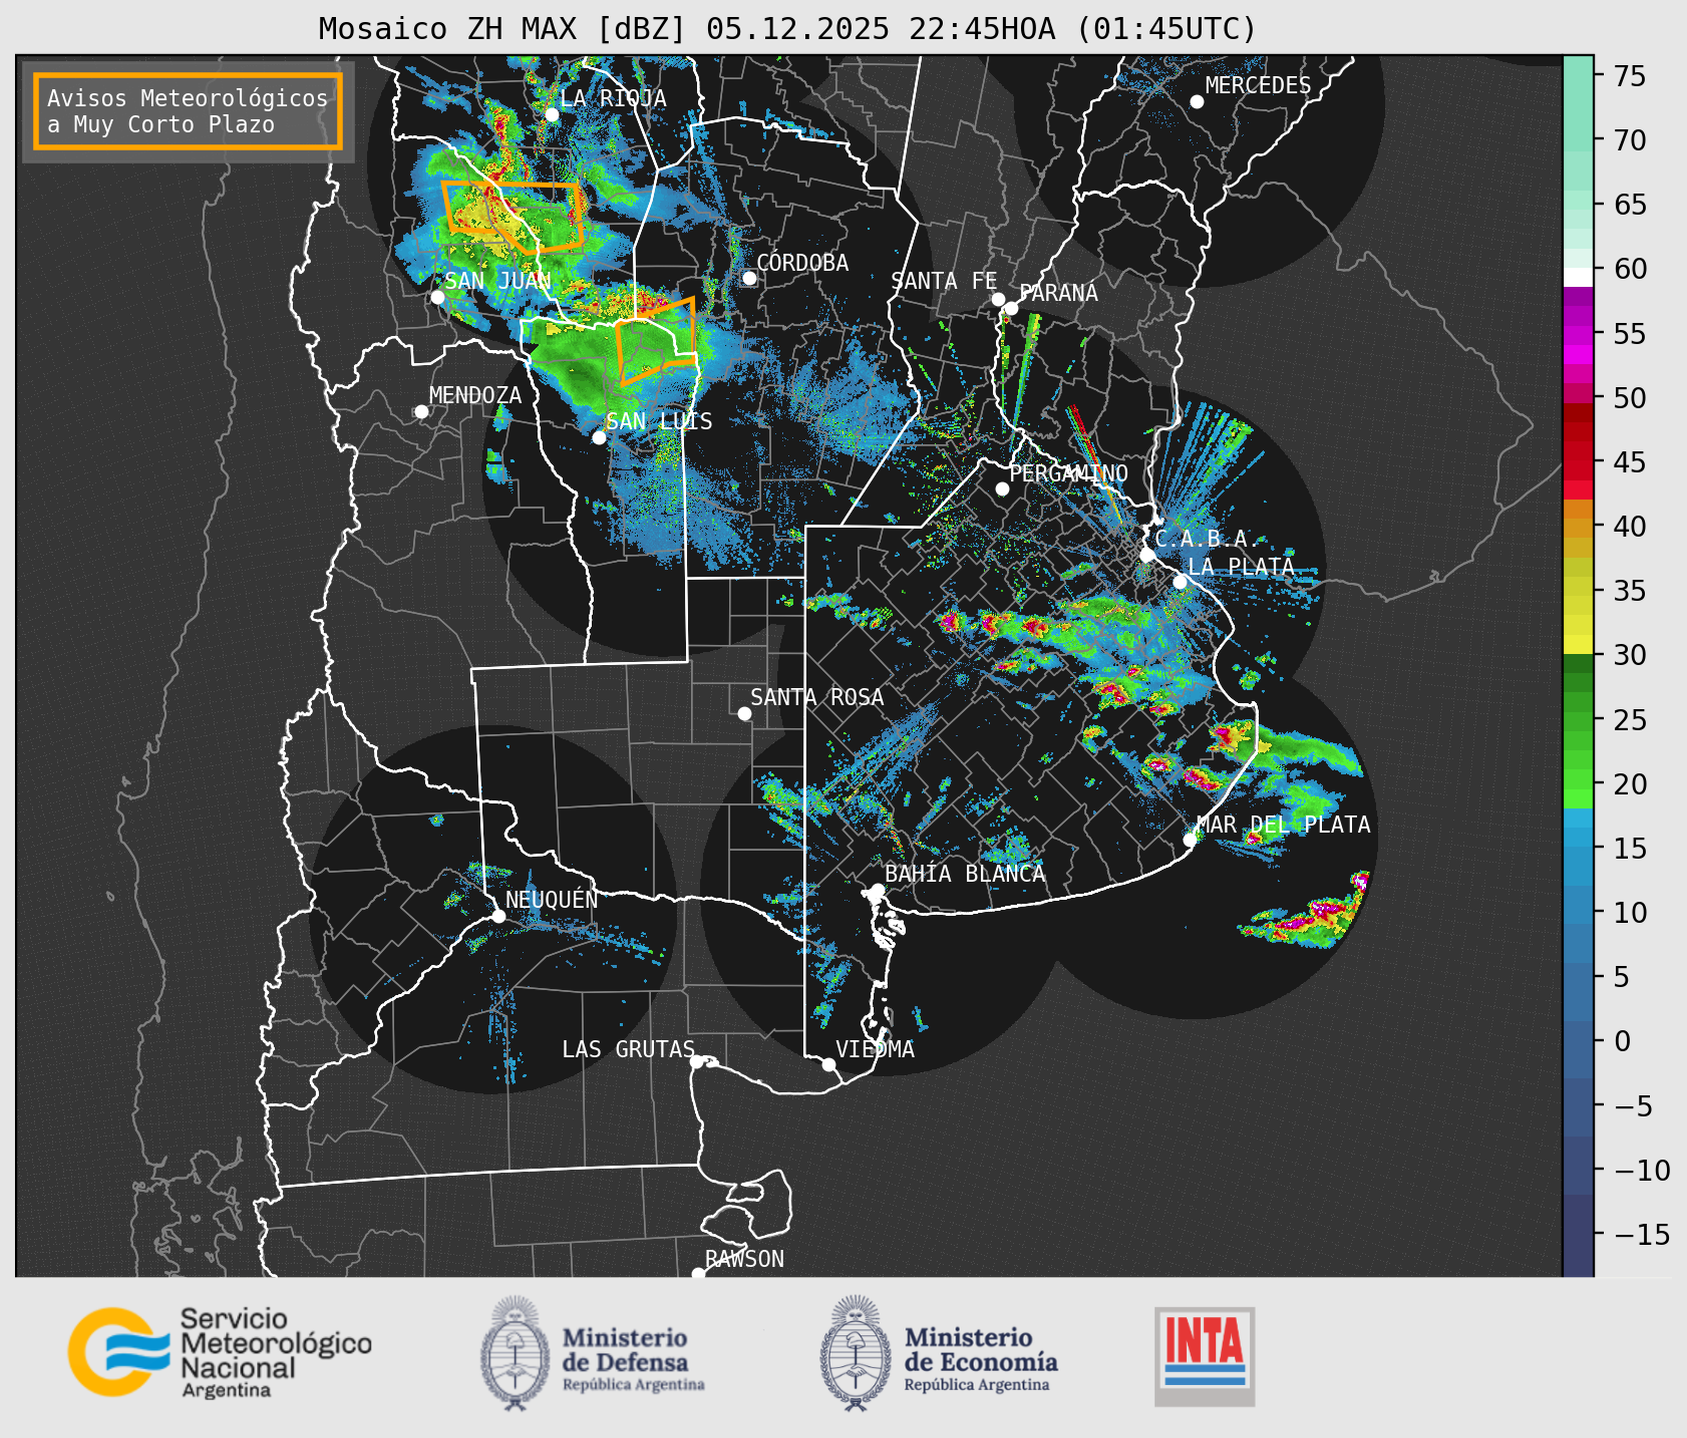Click the MENDOZA city marker dot
The image size is (1687, 1438).
pos(421,412)
